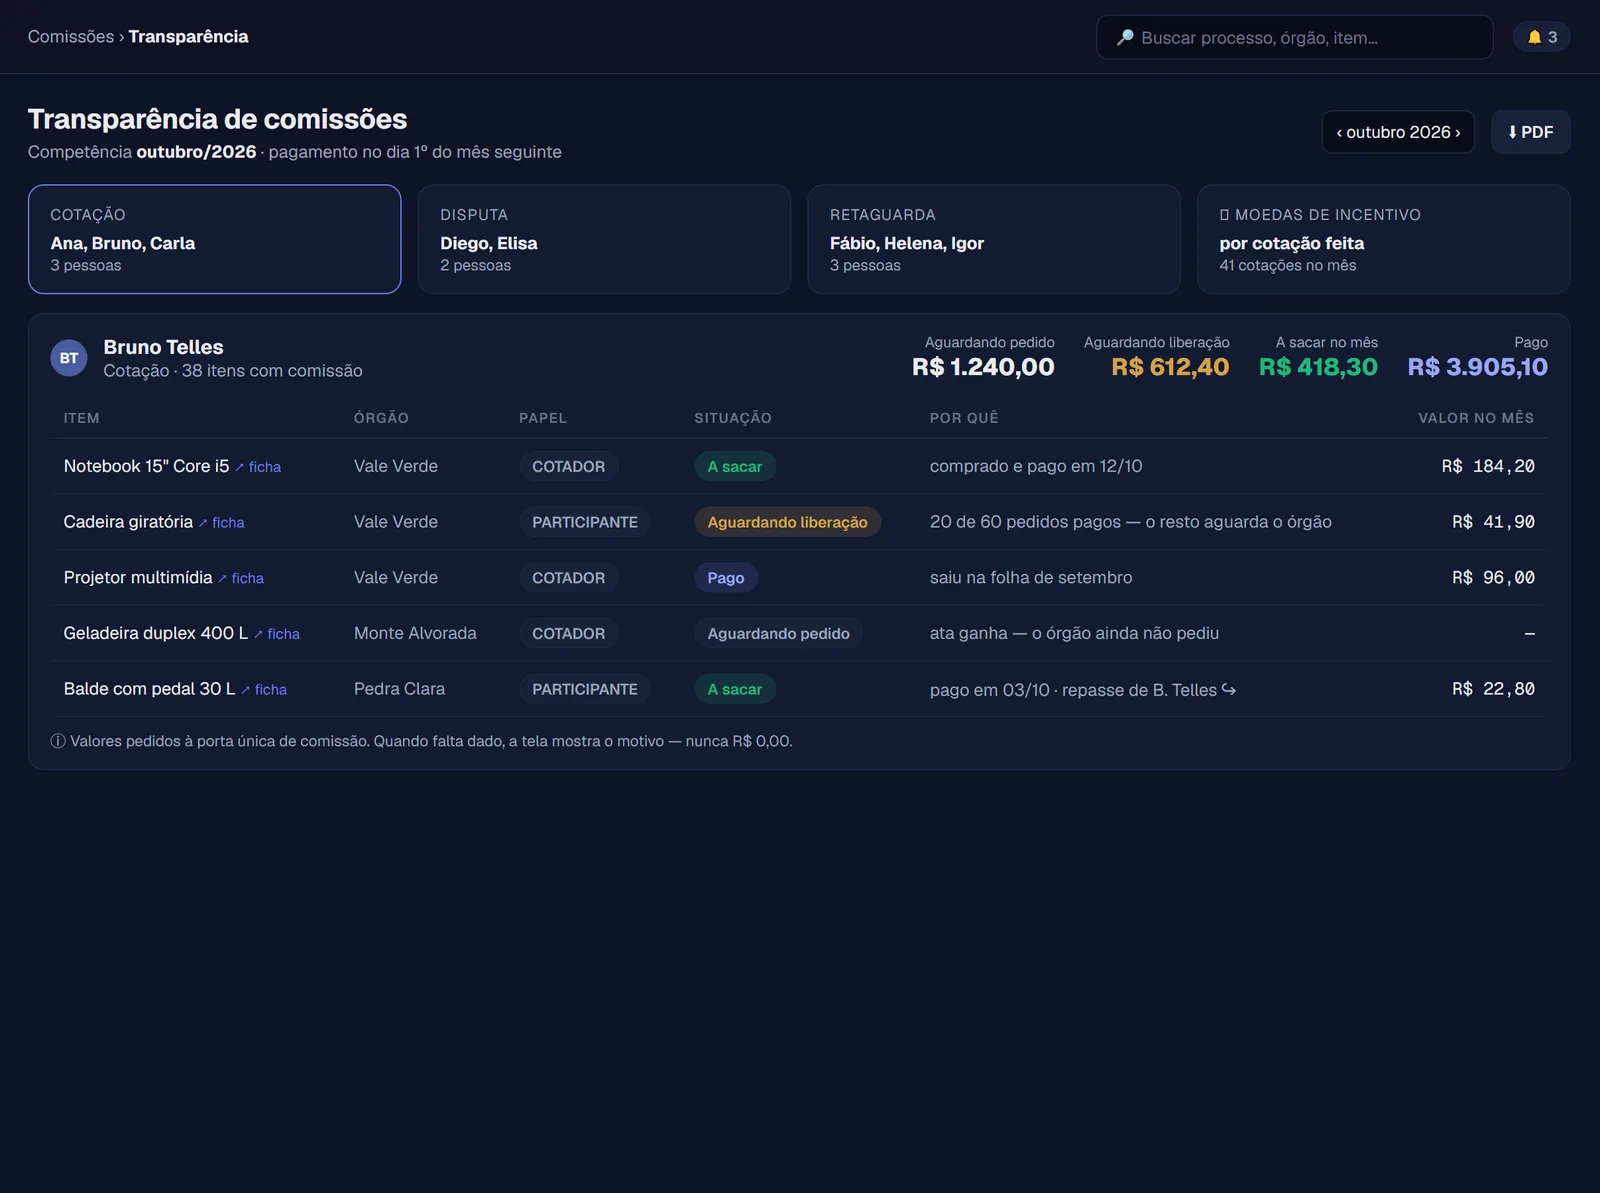Screen dimensions: 1600x1193
Task: Go to Comissões in the breadcrumb
Action: pyautogui.click(x=71, y=37)
